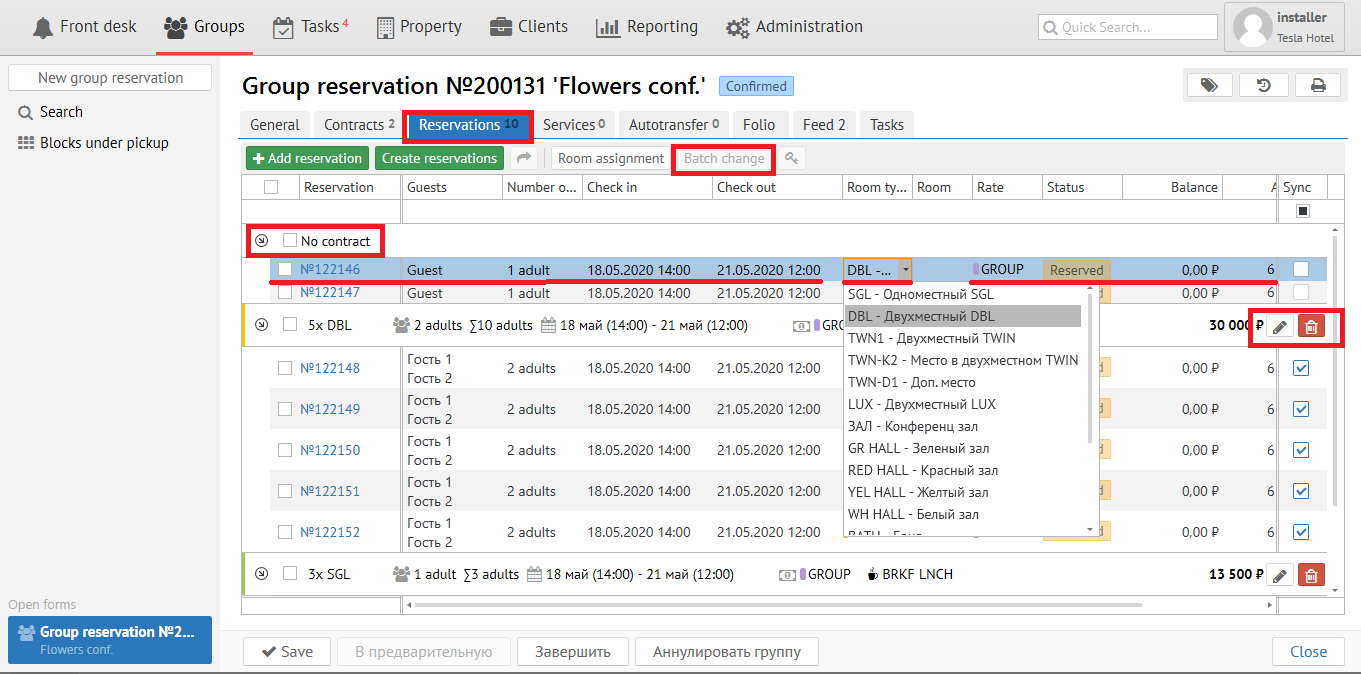This screenshot has height=674, width=1361.
Task: Delete the 3x SGL block
Action: [x=1312, y=575]
